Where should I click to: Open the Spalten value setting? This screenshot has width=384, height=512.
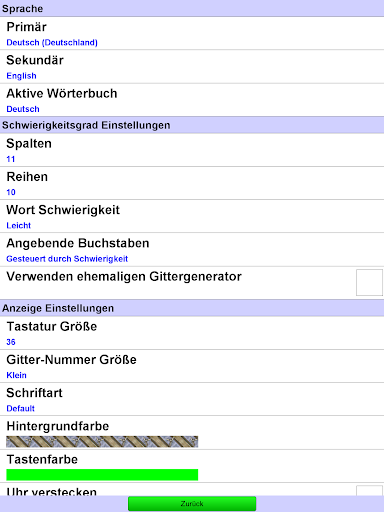pos(192,150)
